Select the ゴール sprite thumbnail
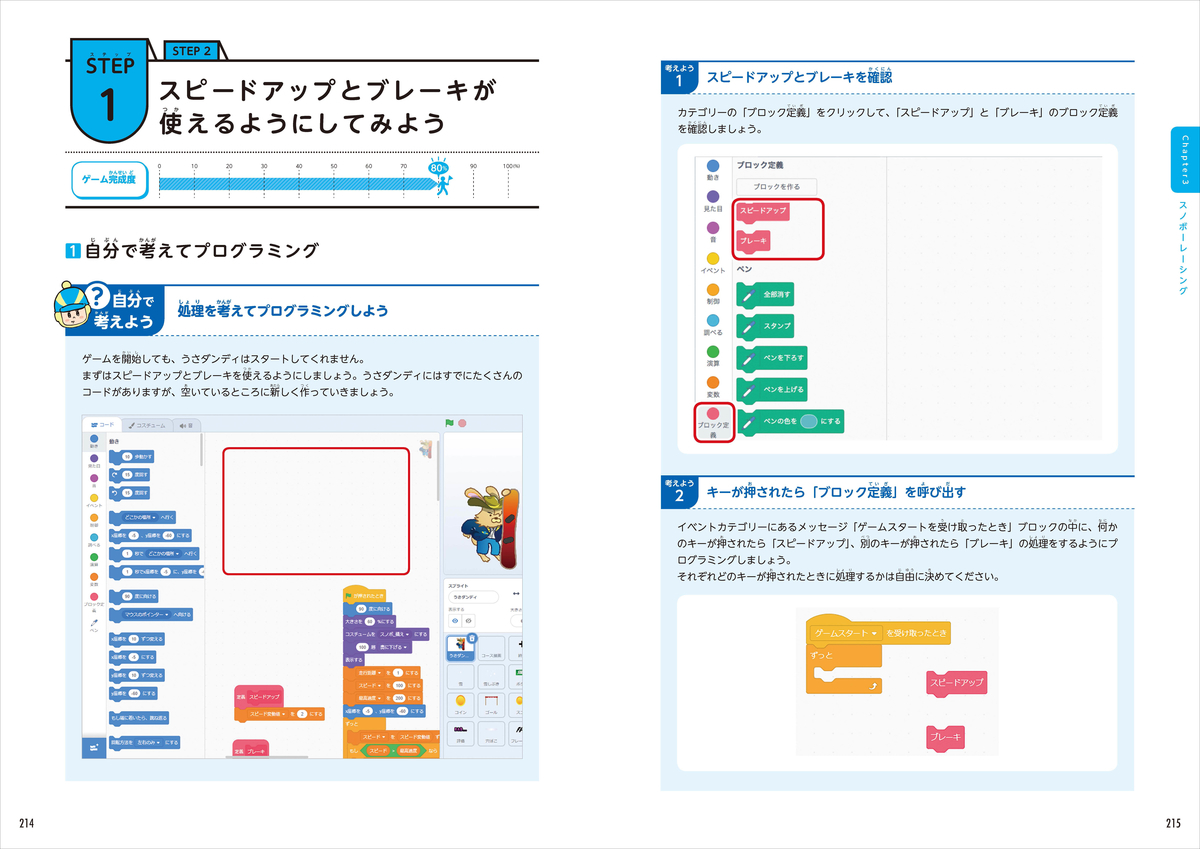Image resolution: width=1200 pixels, height=849 pixels. pyautogui.click(x=491, y=704)
